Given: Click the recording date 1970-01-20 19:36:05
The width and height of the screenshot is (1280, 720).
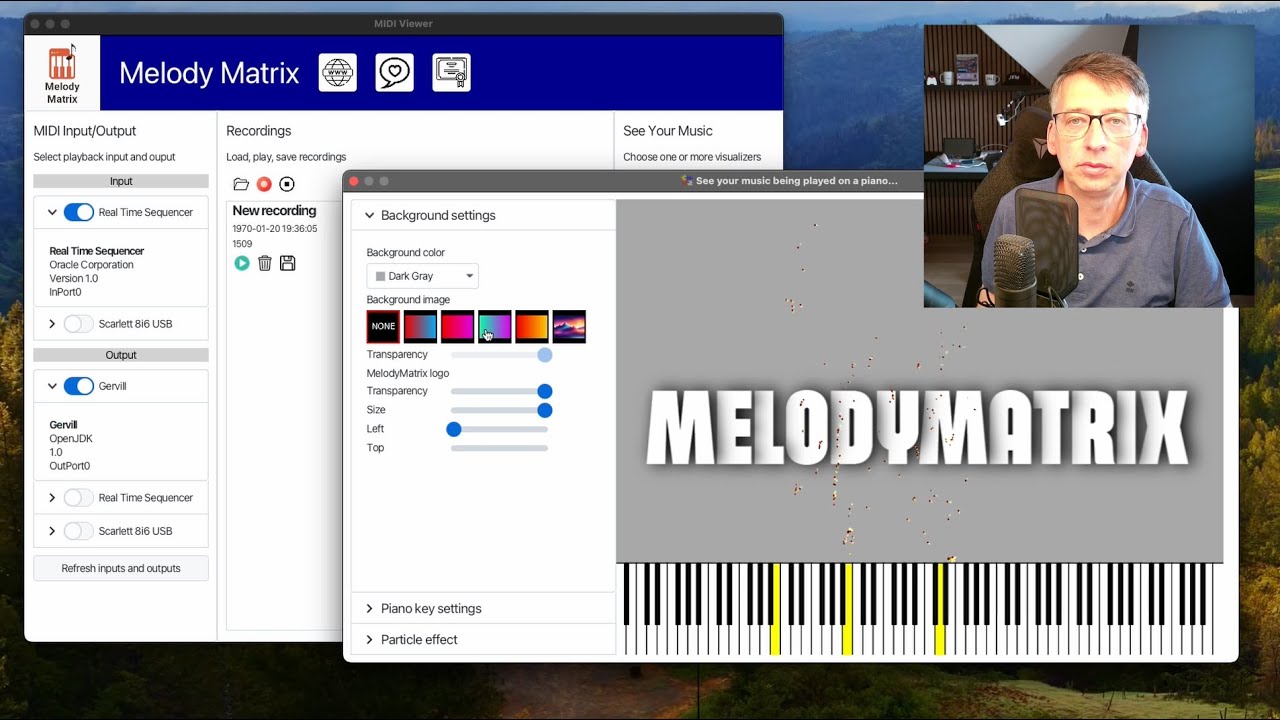Looking at the screenshot, I should pyautogui.click(x=275, y=229).
